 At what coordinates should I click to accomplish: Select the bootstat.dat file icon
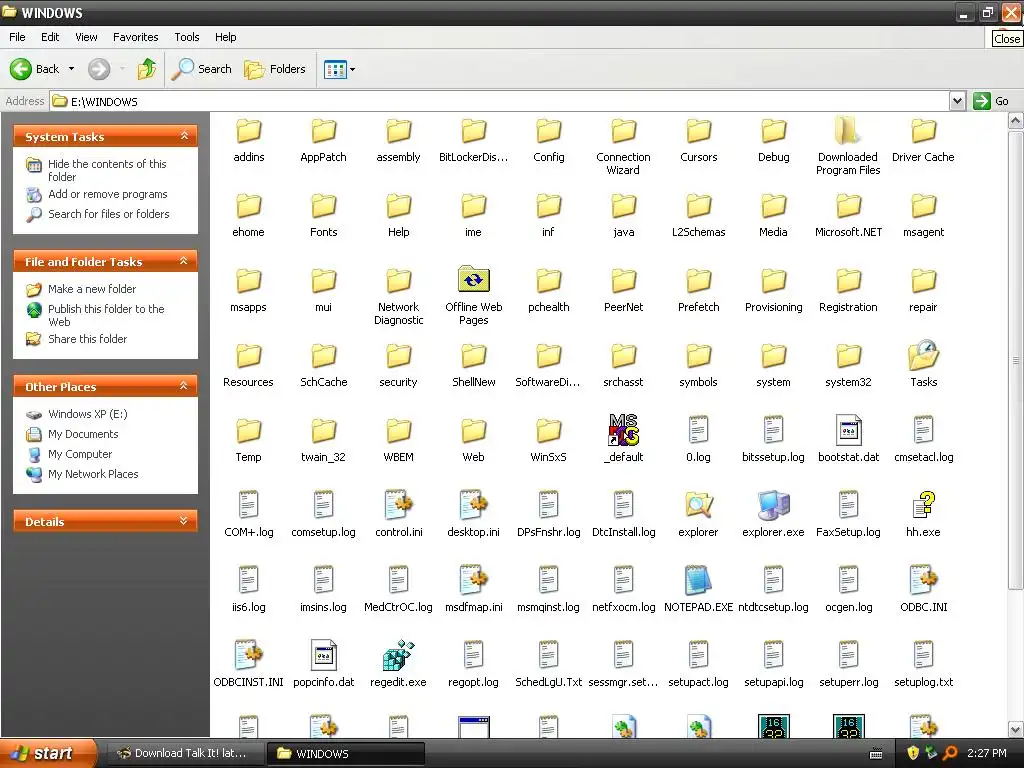pyautogui.click(x=848, y=430)
